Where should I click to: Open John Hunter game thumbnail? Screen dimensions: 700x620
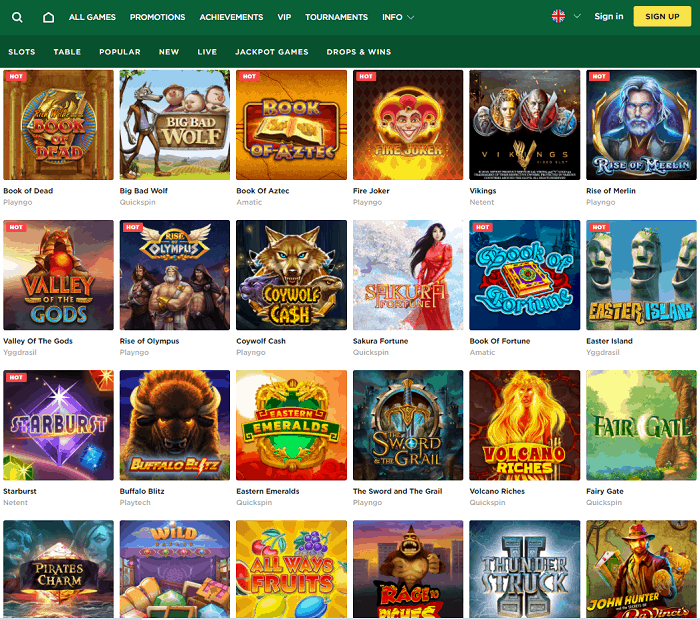click(x=642, y=569)
